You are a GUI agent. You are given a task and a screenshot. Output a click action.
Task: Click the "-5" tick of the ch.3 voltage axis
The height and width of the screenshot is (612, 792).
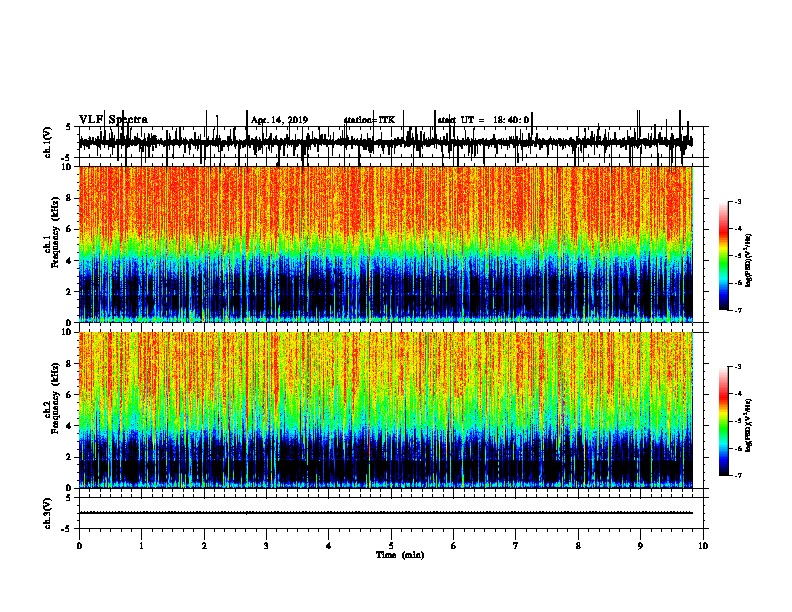point(68,529)
